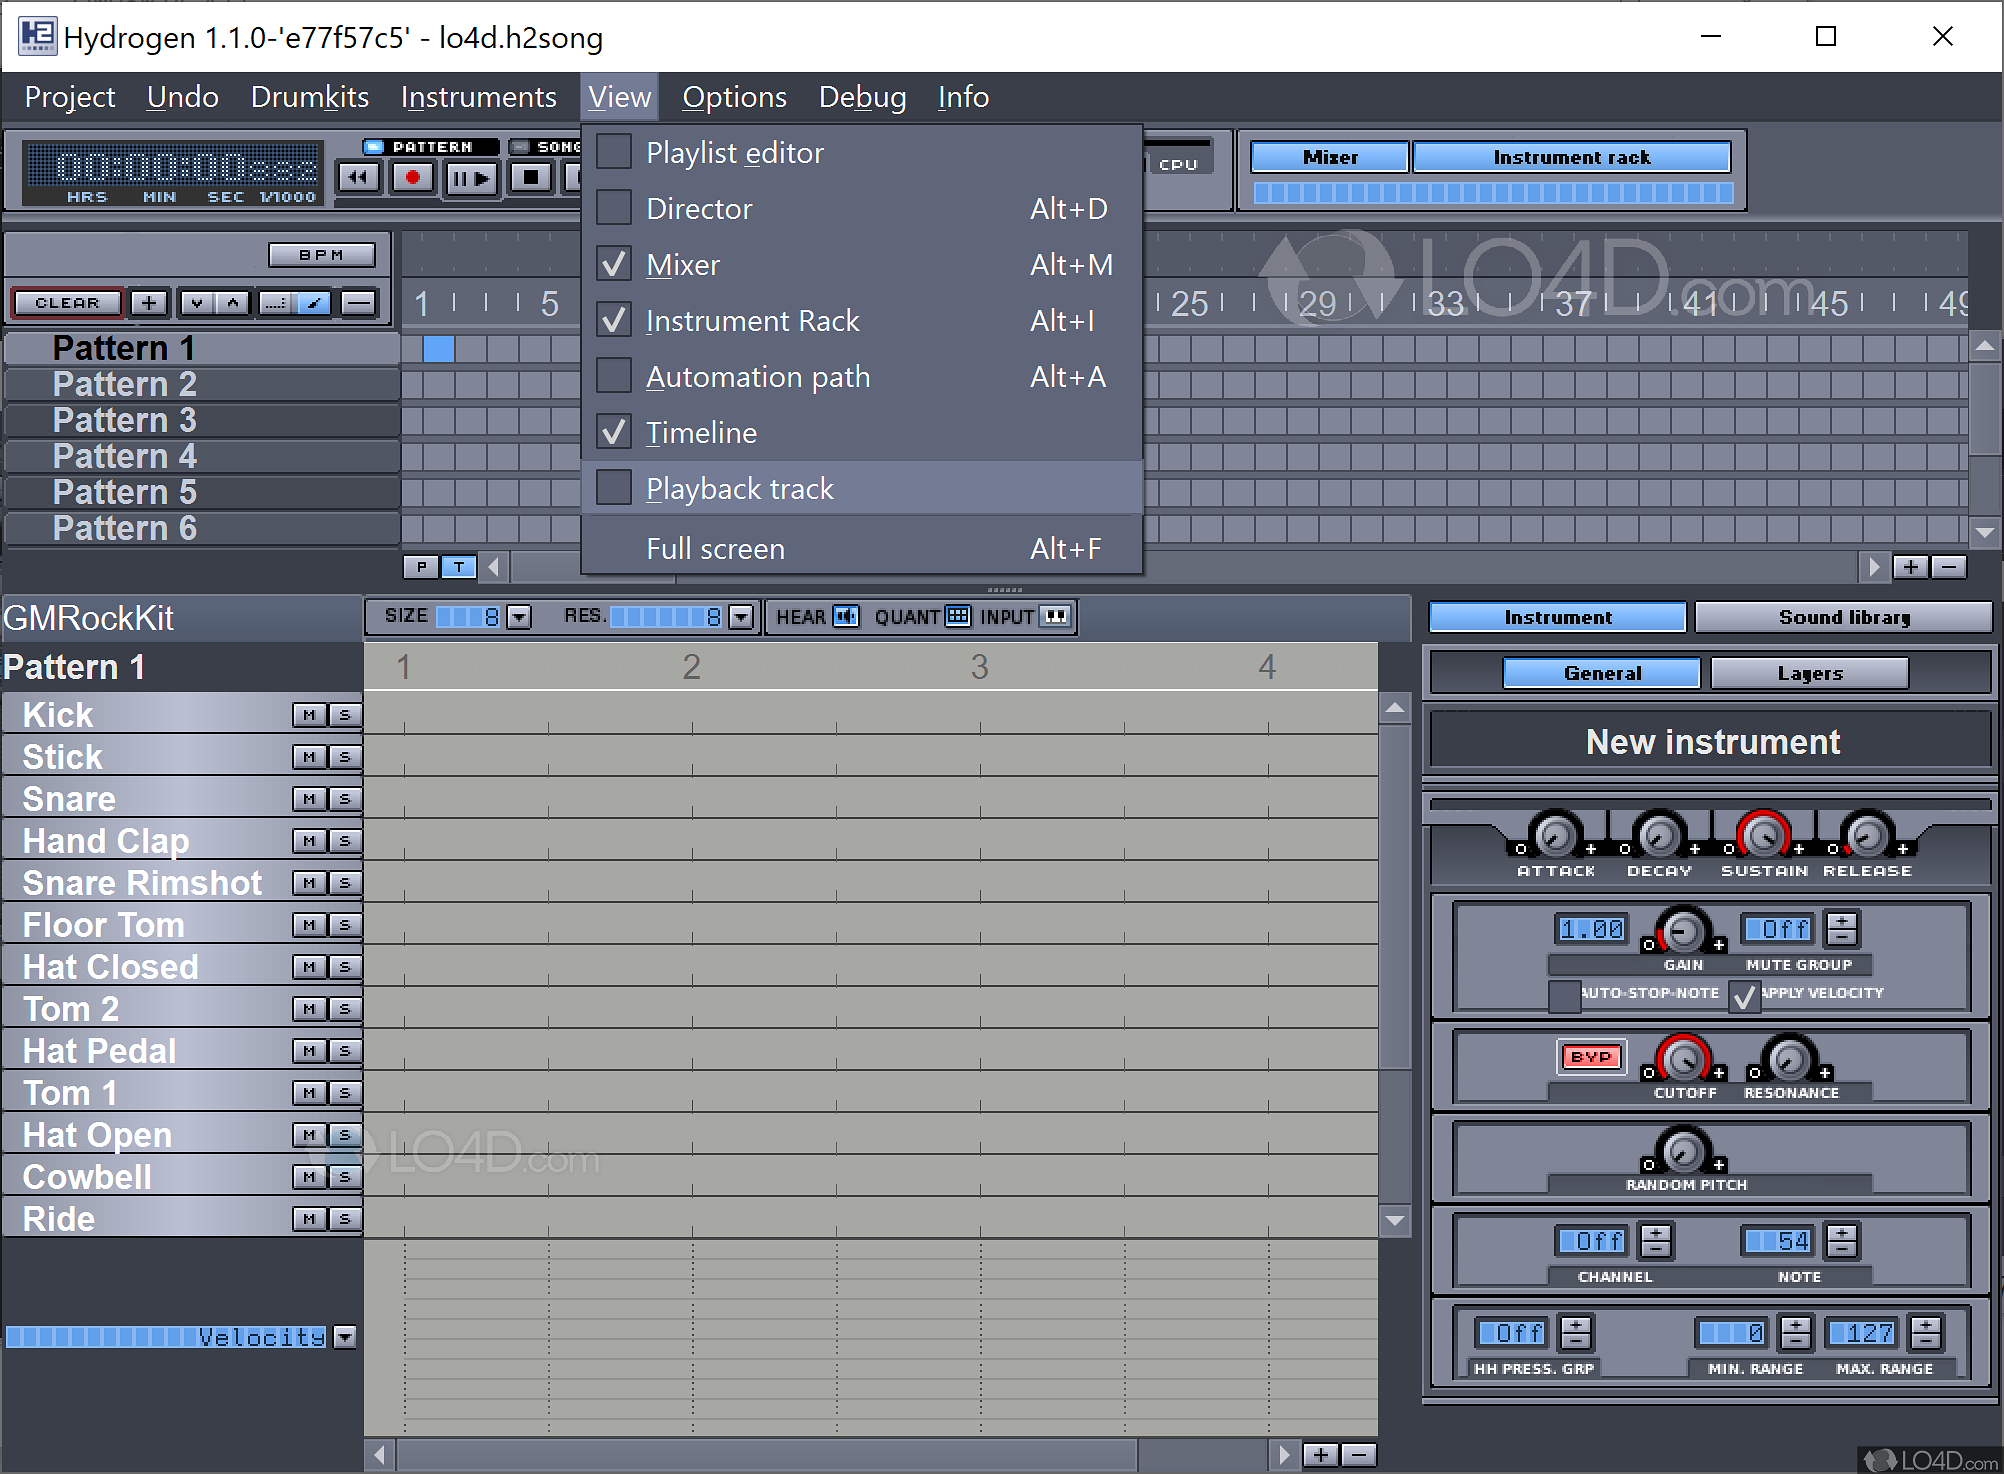This screenshot has height=1474, width=2004.
Task: Open the Velocity property dropdown
Action: 345,1337
